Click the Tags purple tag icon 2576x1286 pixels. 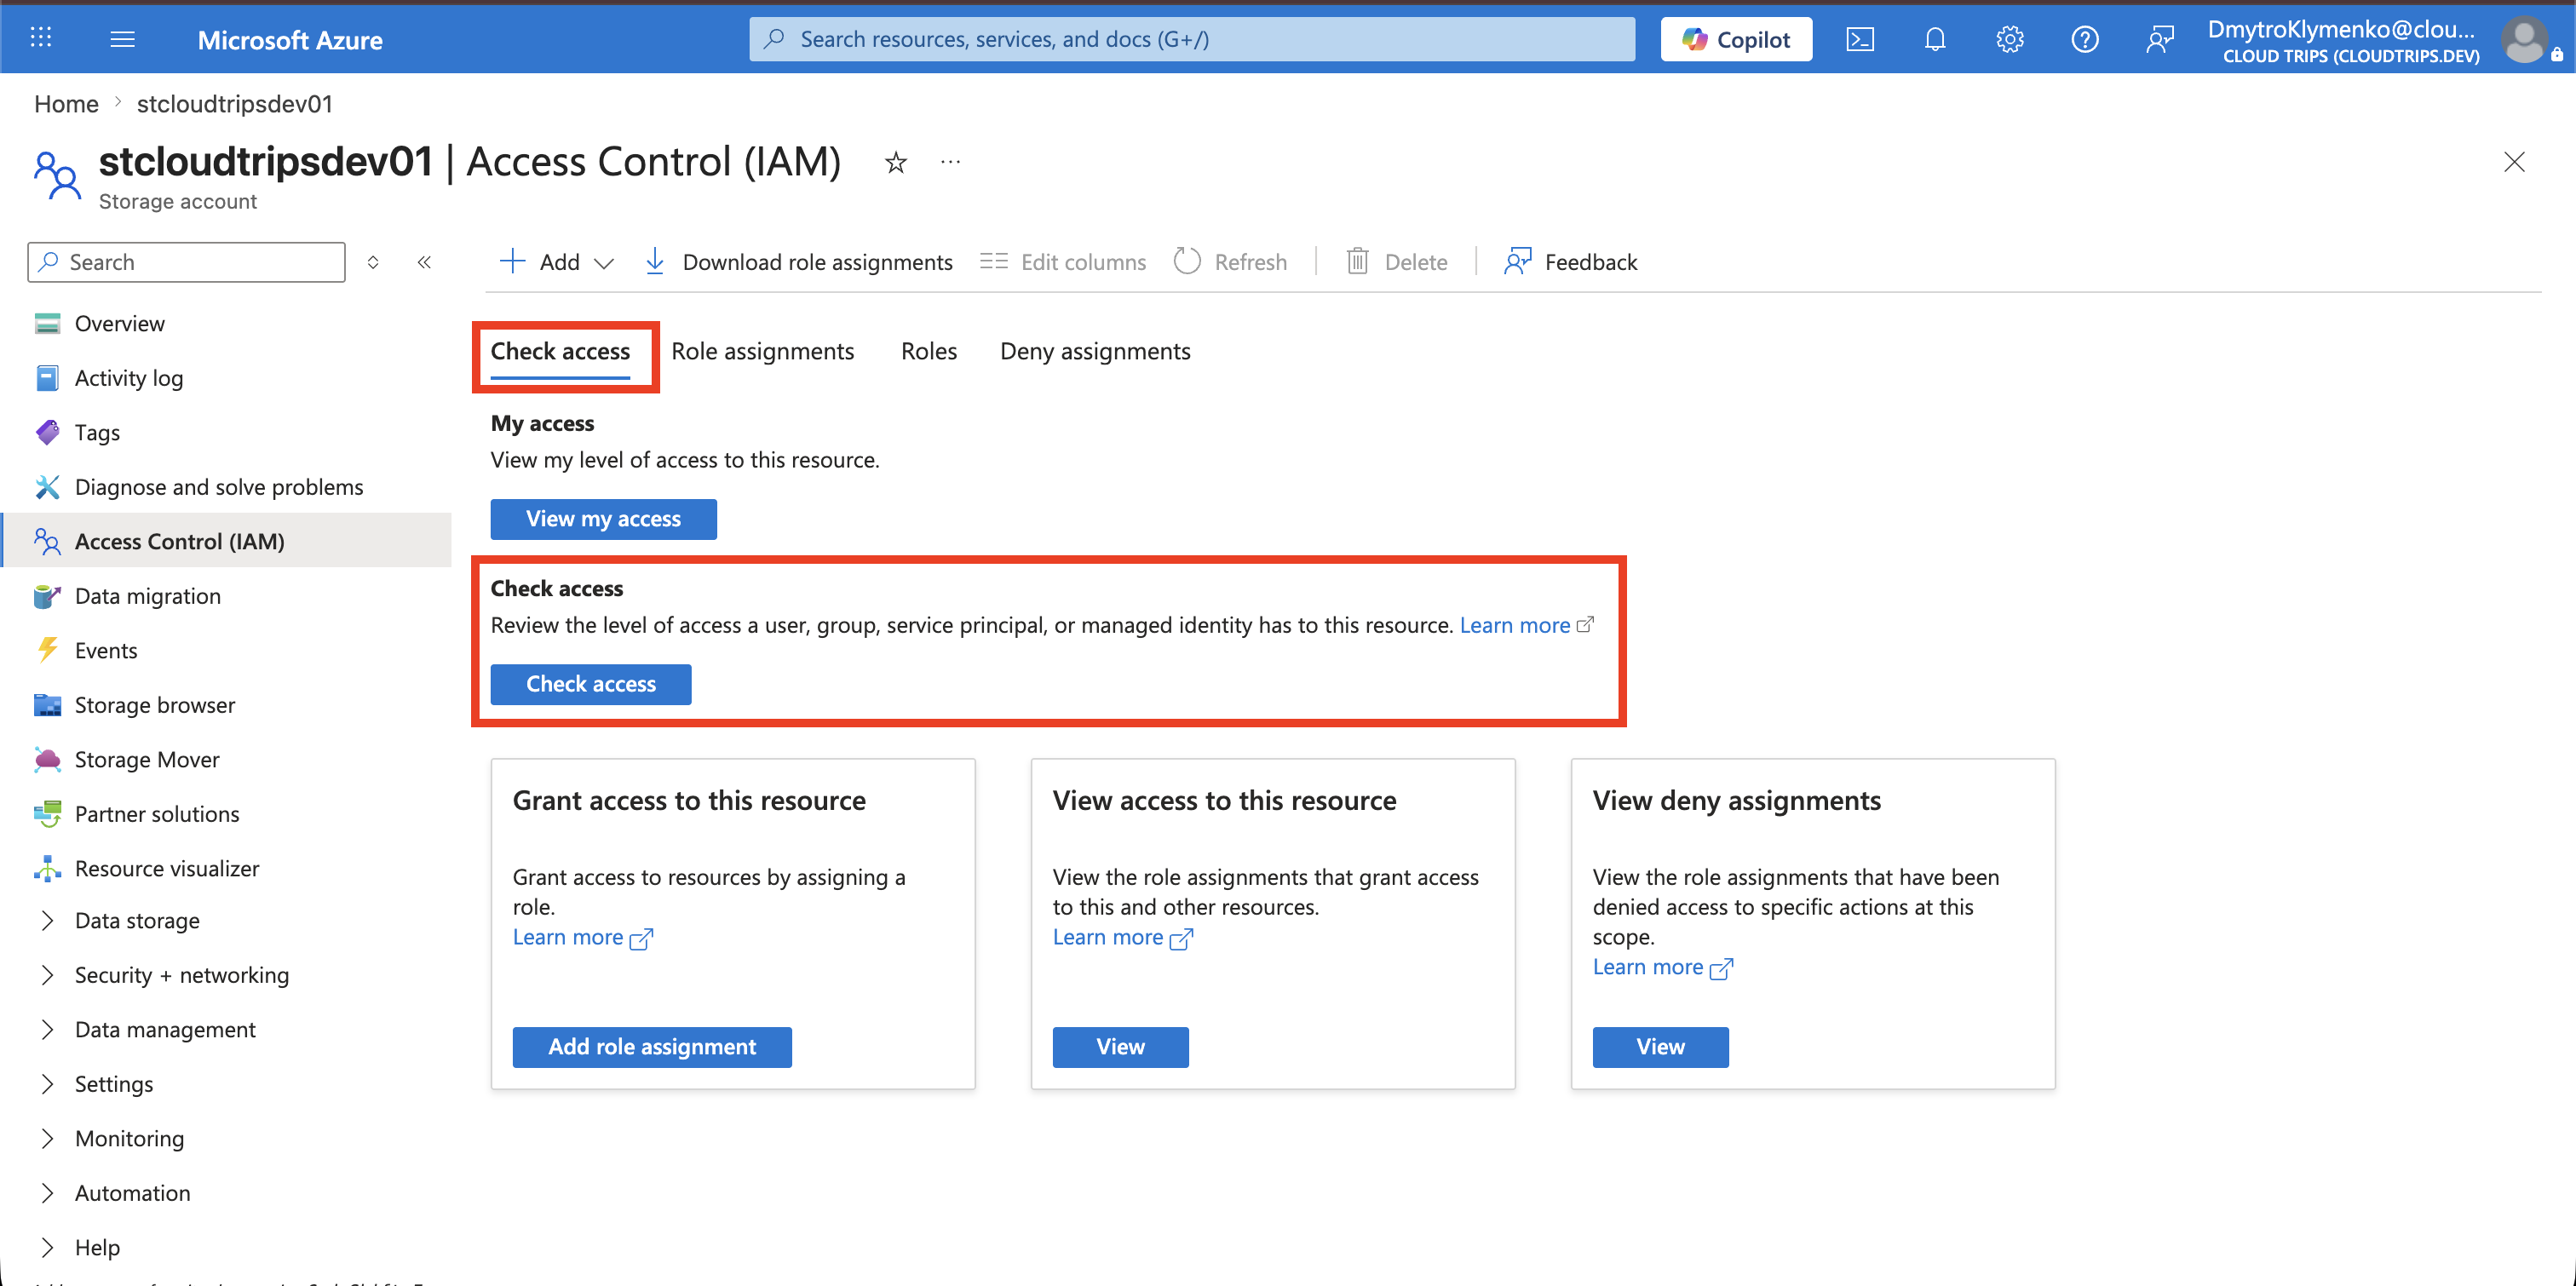[x=47, y=432]
